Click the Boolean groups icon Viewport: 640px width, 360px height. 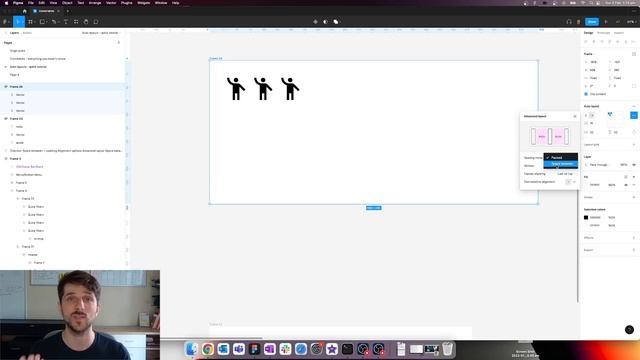(x=336, y=22)
